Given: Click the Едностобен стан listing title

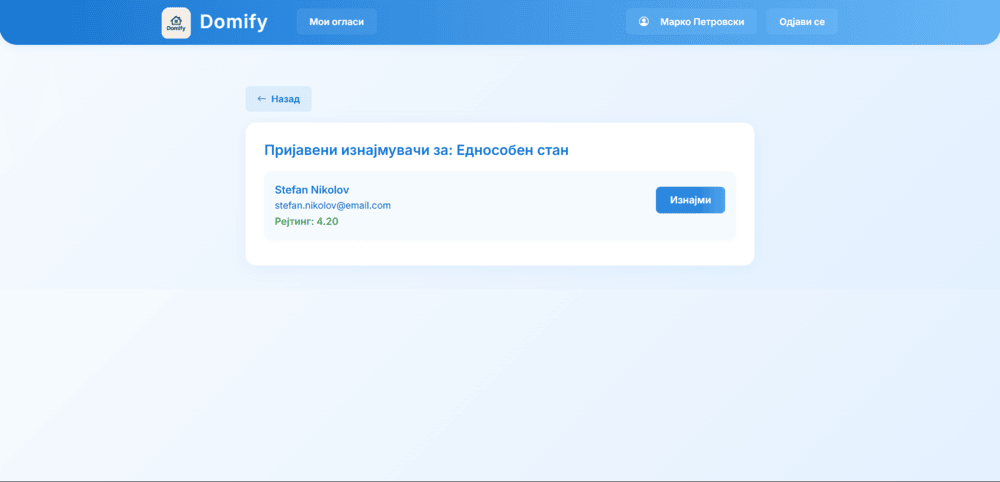Looking at the screenshot, I should coord(512,150).
